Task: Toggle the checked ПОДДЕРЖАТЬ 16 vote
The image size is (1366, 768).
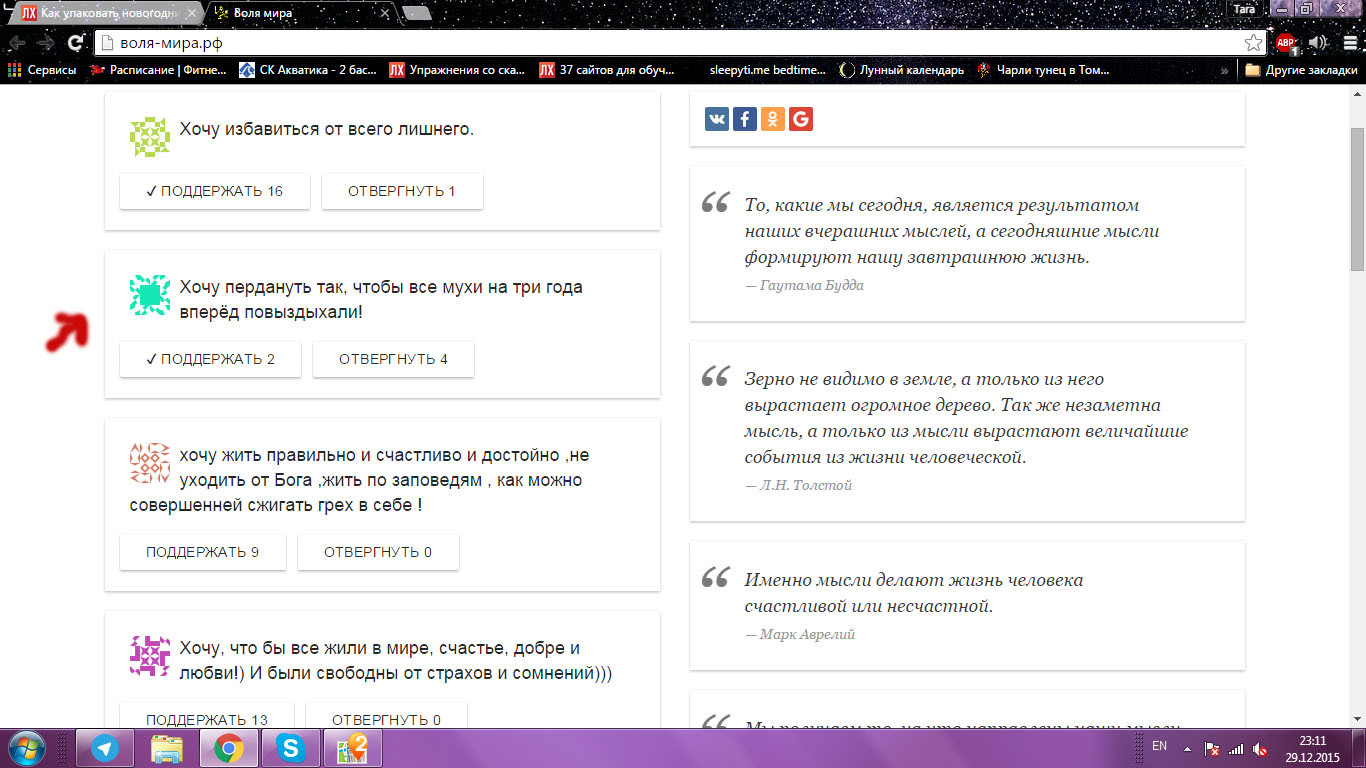Action: click(x=214, y=191)
